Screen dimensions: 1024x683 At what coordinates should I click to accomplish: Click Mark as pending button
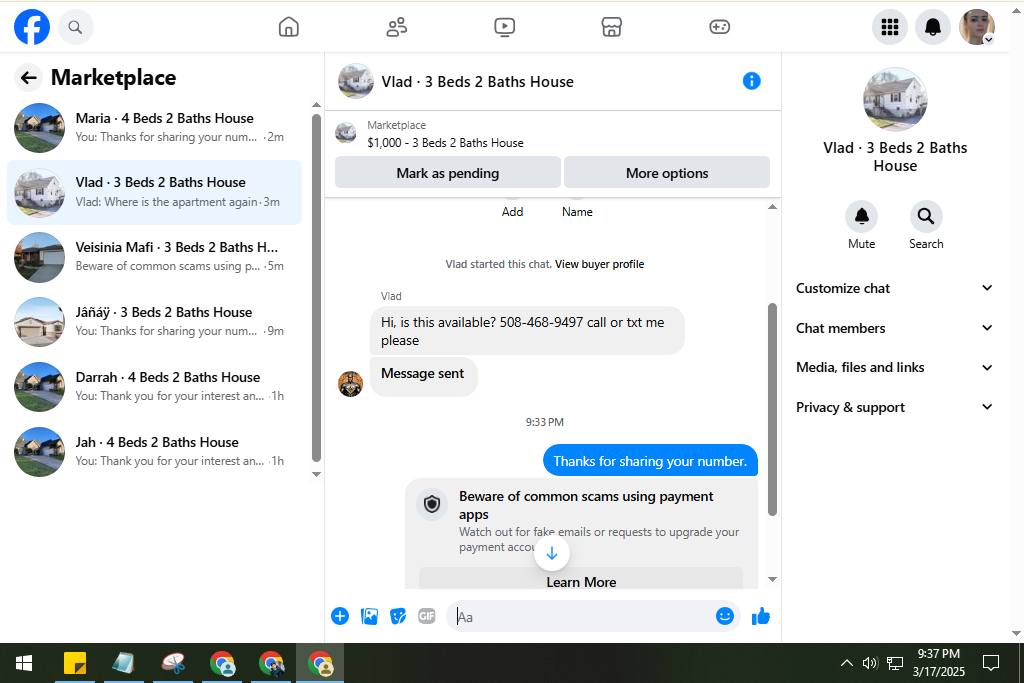pos(447,173)
